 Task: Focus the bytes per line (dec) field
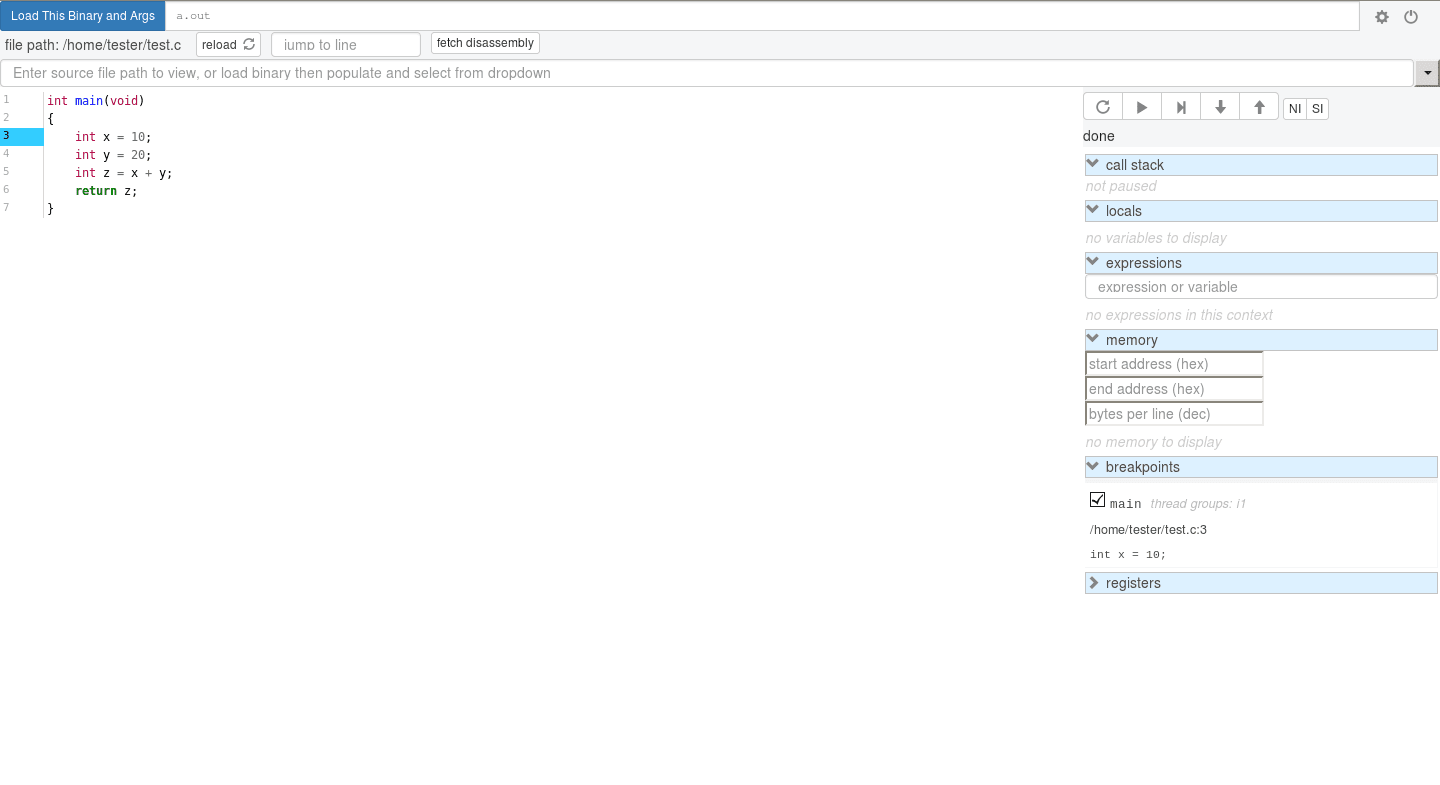tap(1174, 414)
